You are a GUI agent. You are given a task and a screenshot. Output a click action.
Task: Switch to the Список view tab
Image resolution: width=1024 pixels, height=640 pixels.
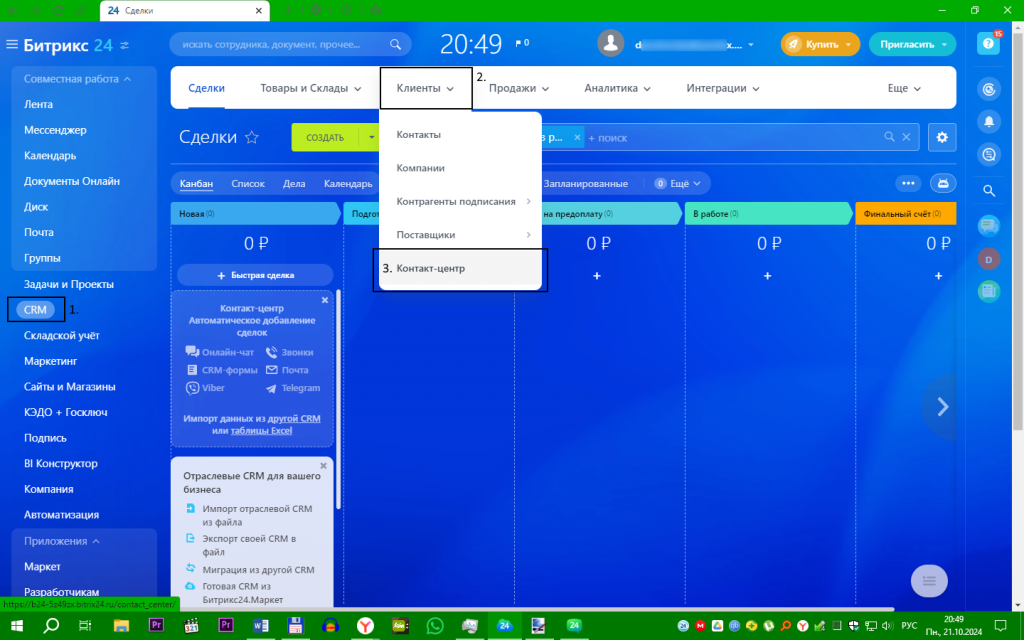tap(248, 184)
